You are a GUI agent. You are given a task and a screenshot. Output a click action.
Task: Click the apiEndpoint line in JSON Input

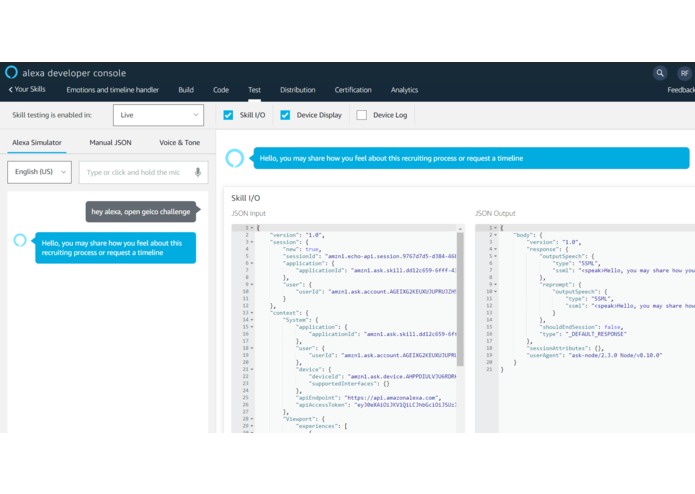tap(368, 397)
